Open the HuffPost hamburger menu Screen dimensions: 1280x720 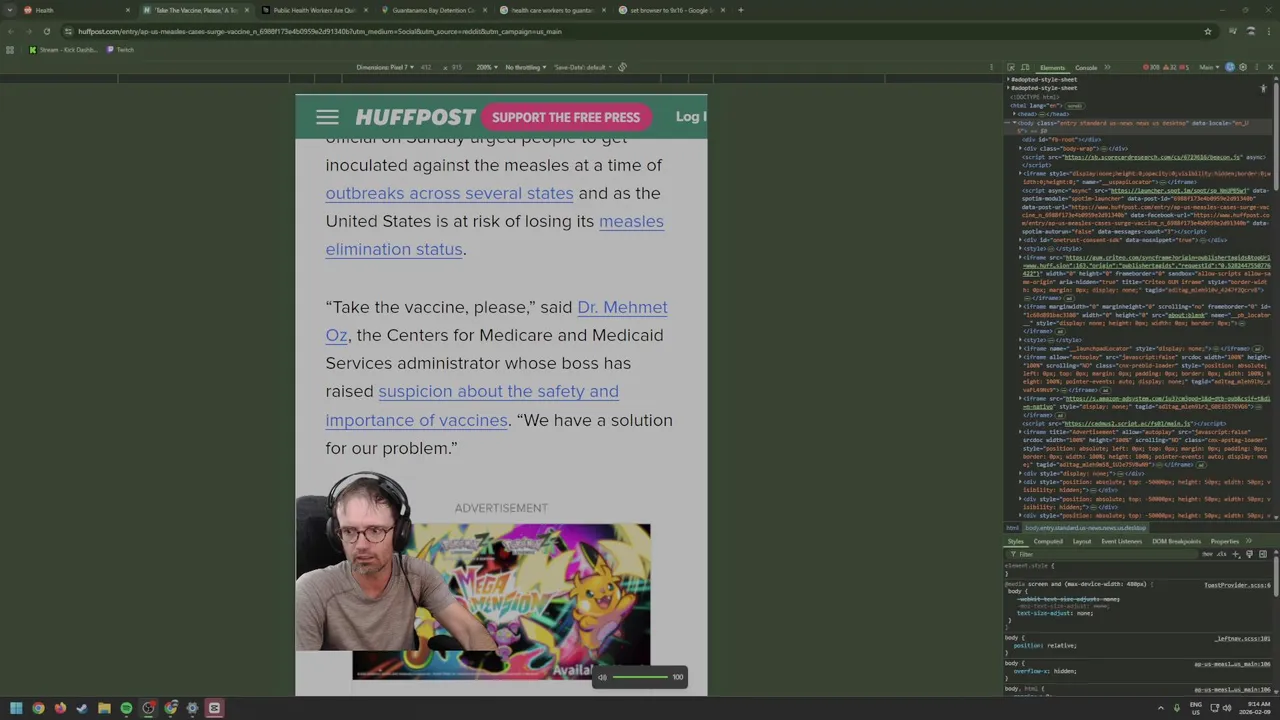[327, 117]
